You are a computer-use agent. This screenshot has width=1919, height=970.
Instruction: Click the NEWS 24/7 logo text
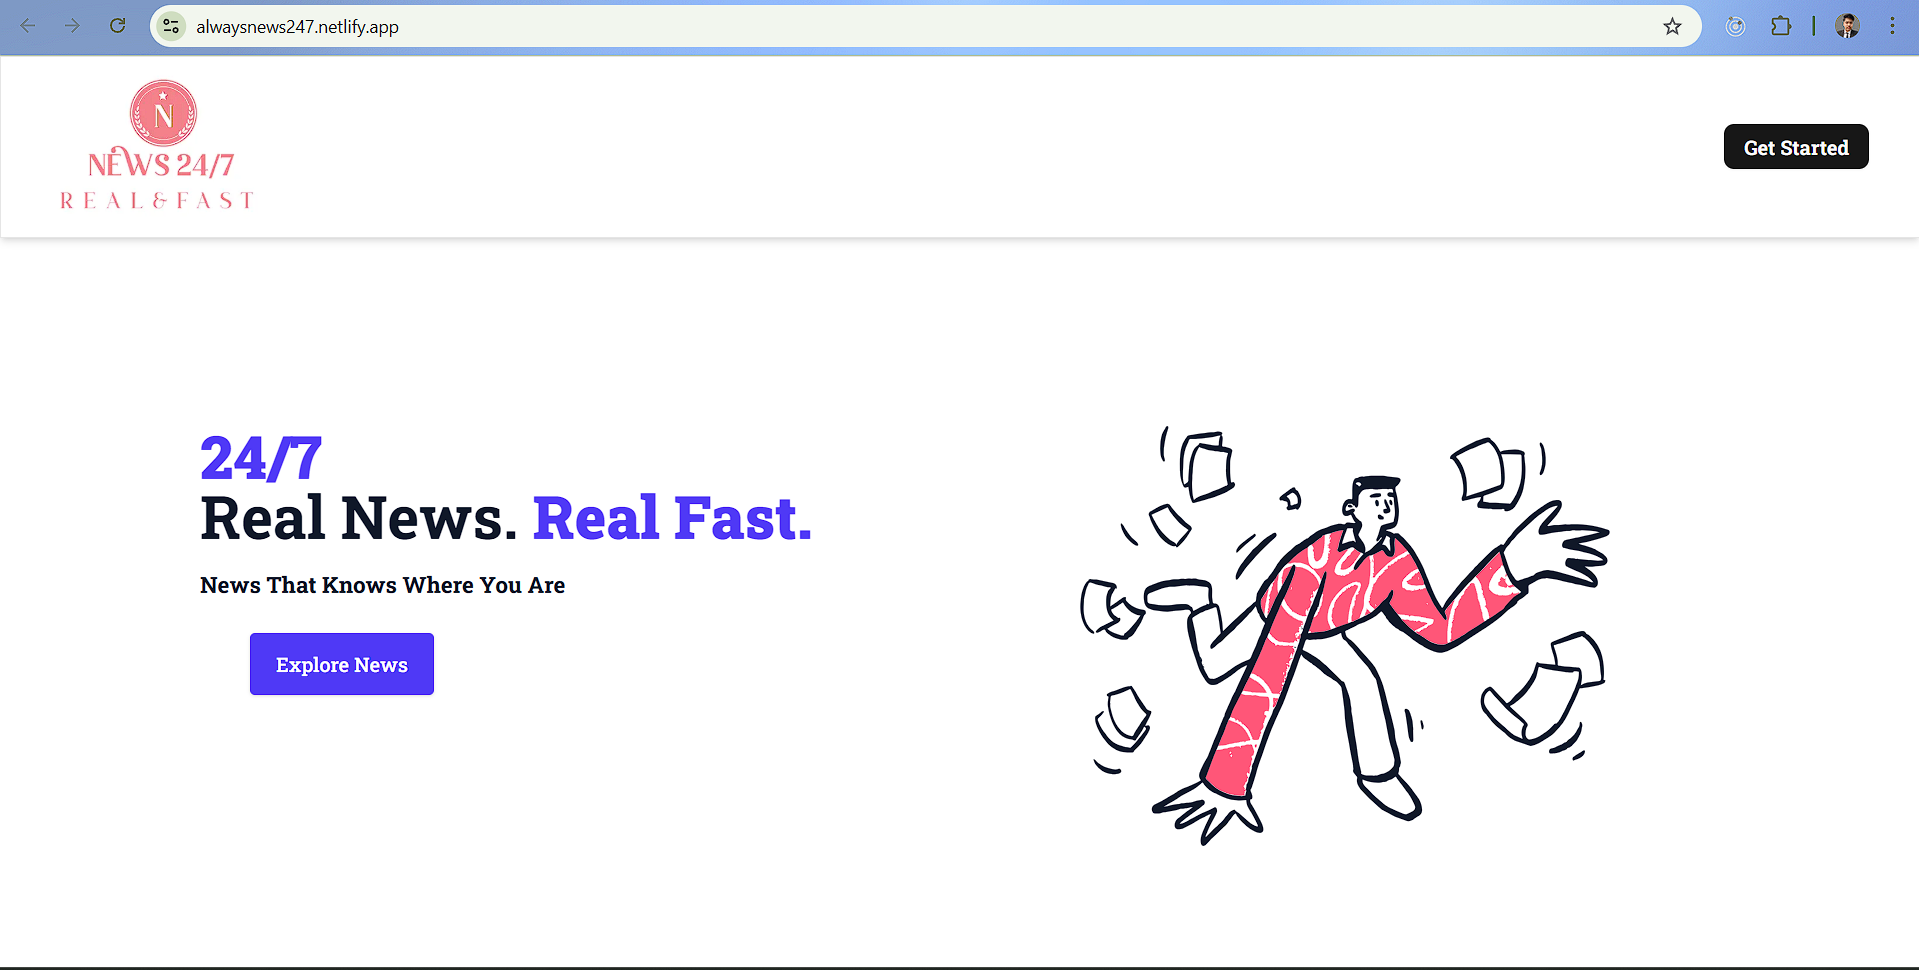[x=161, y=164]
